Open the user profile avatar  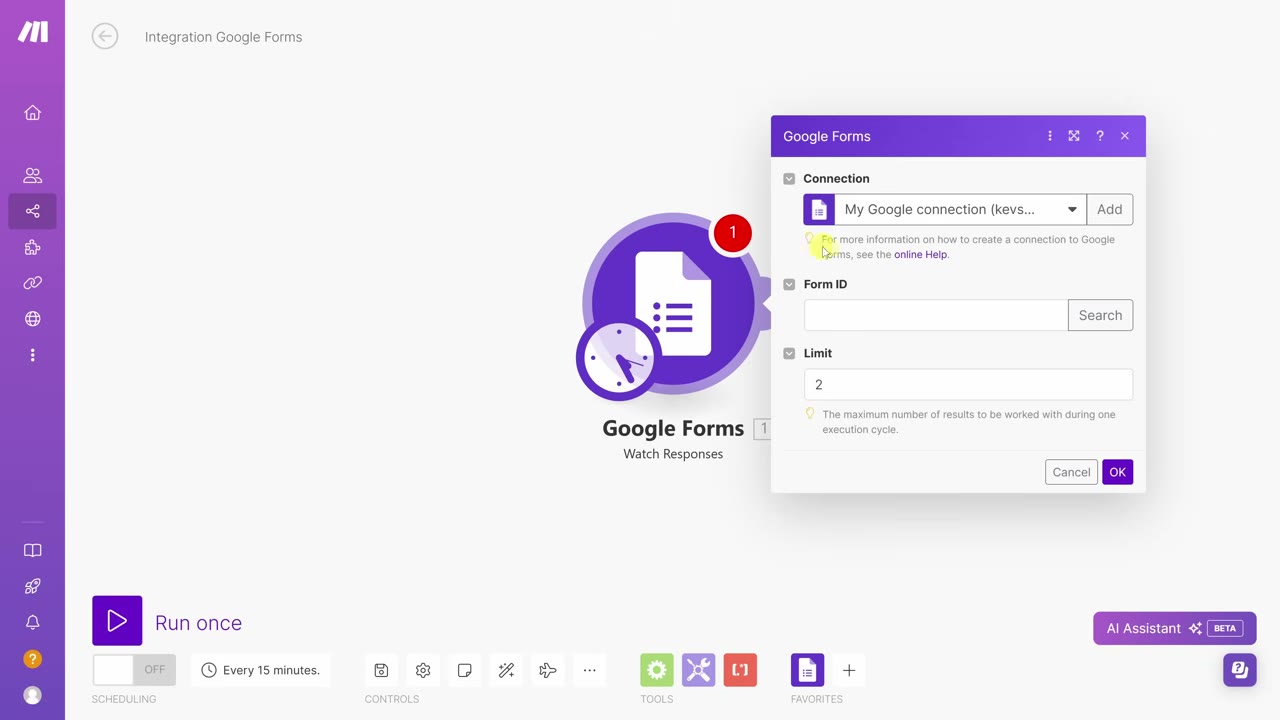click(33, 695)
